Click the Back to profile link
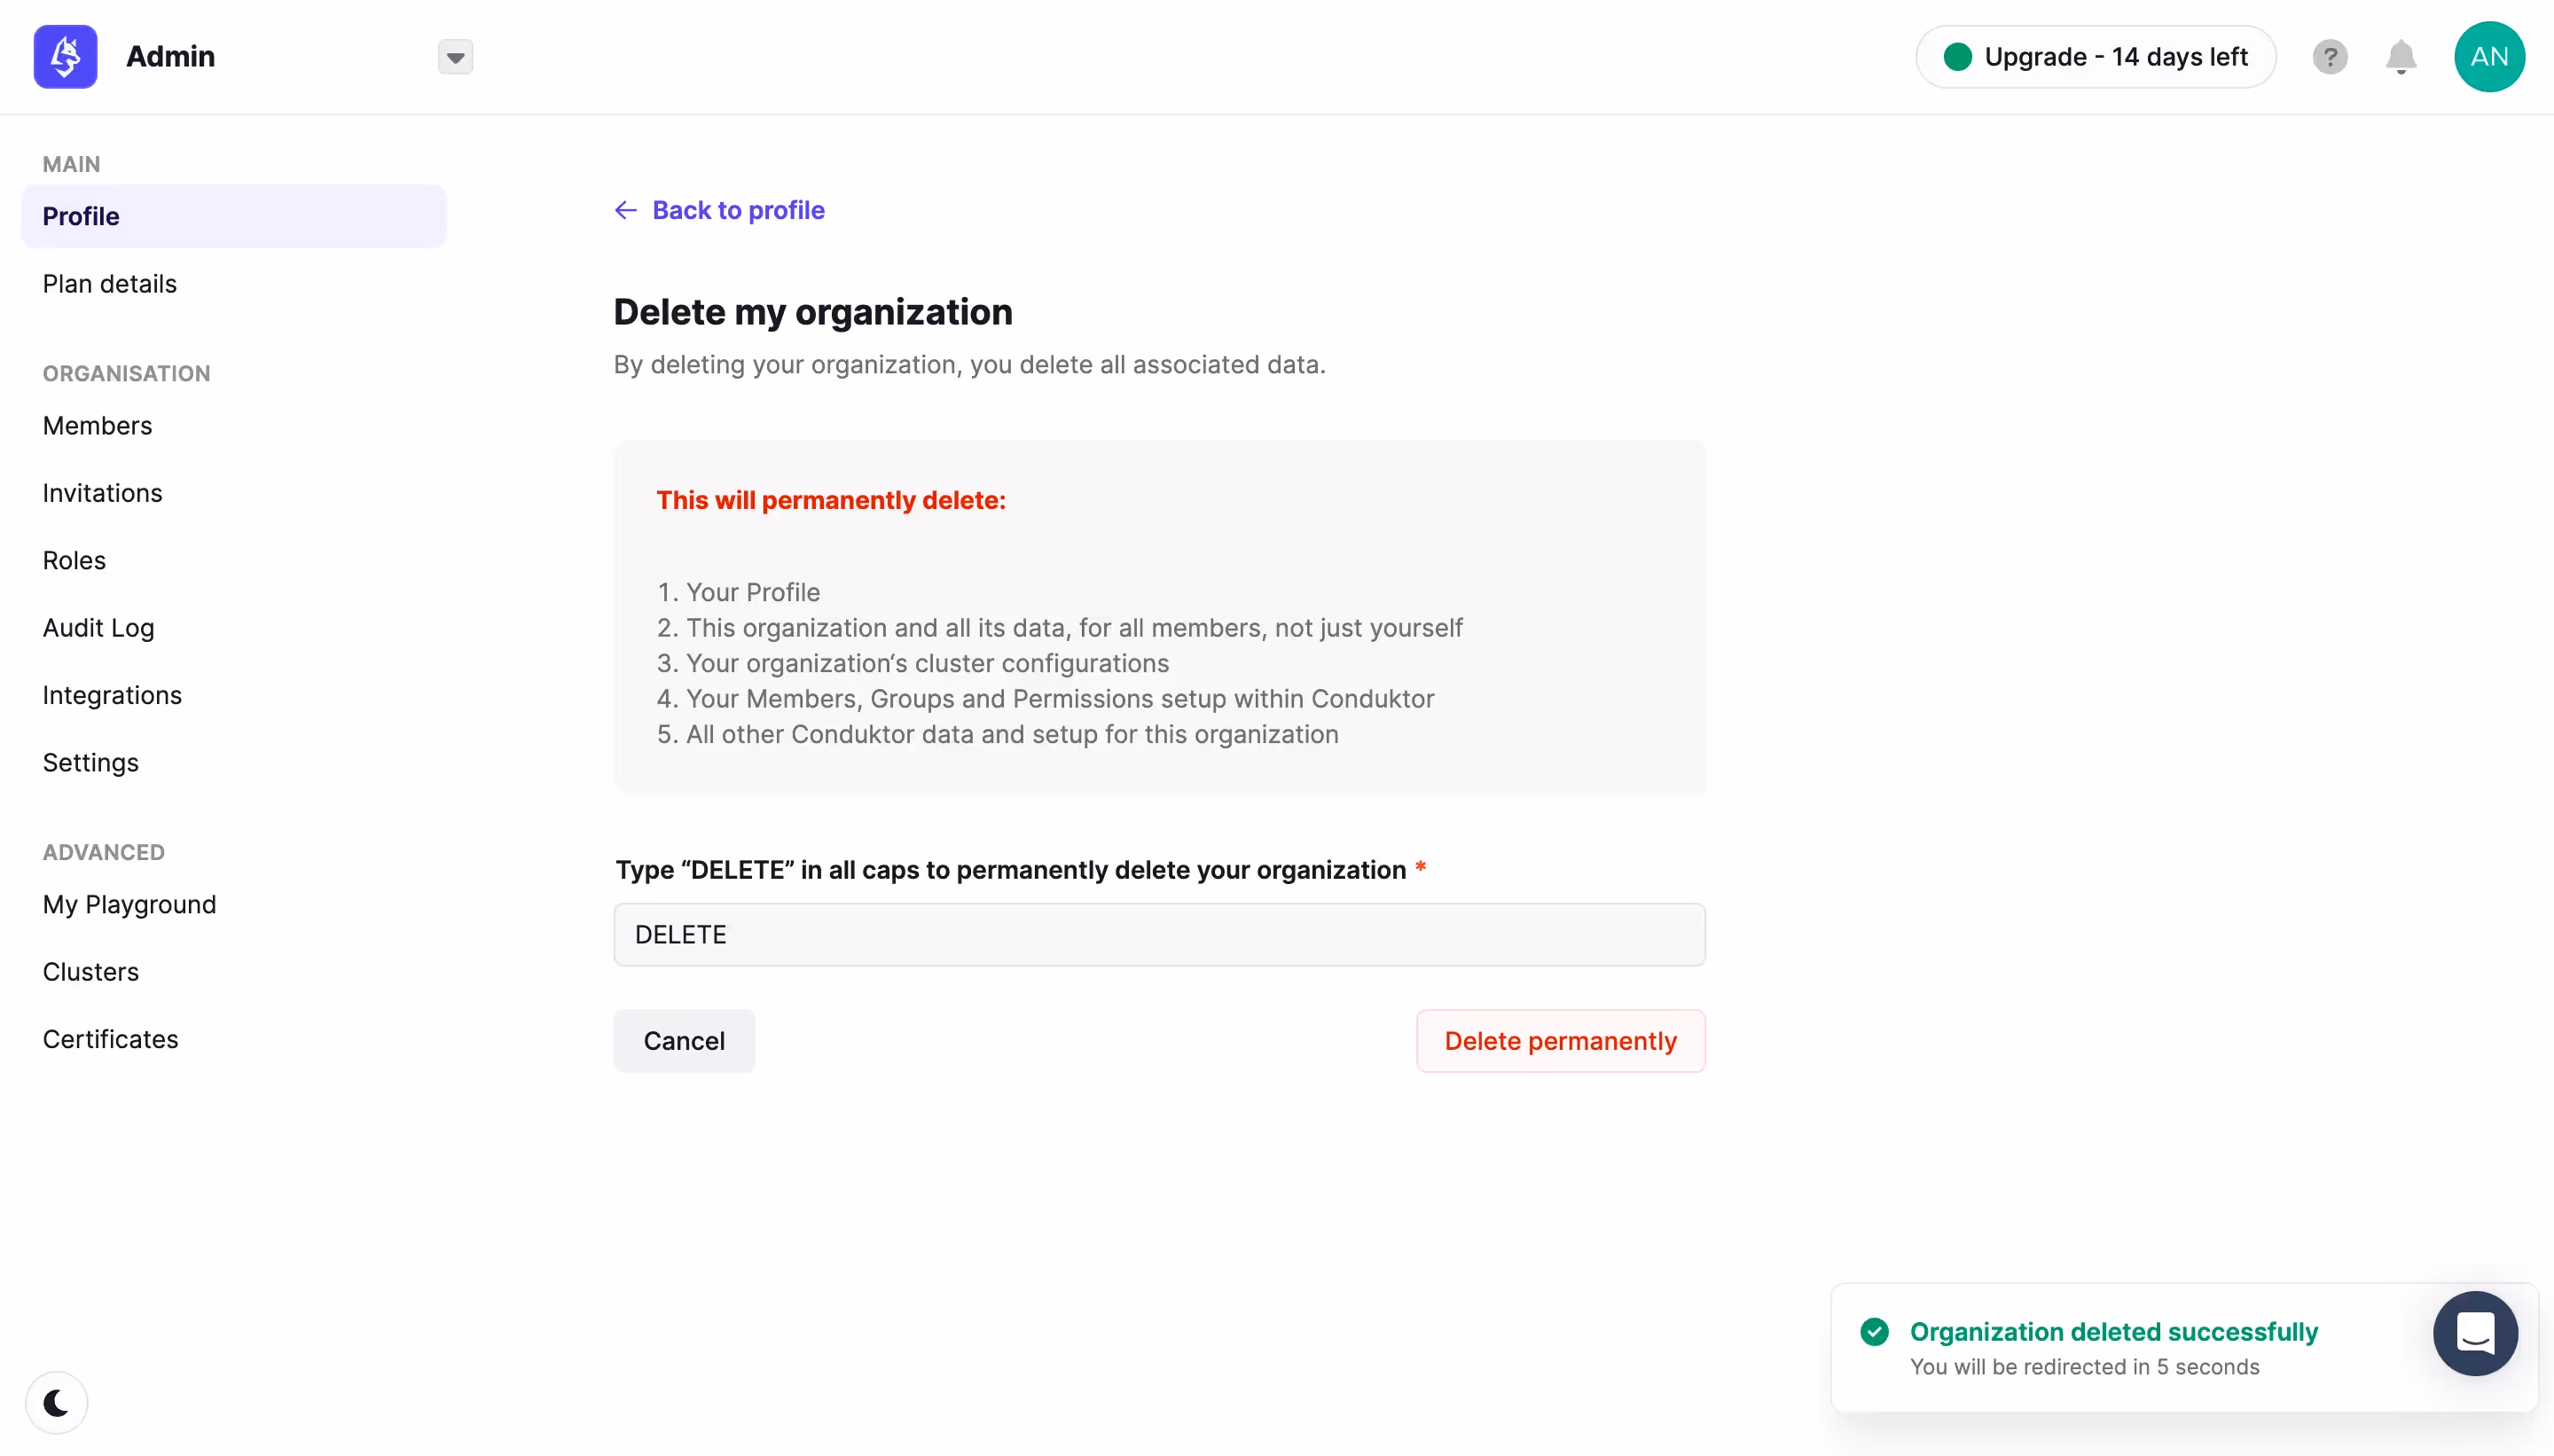2554x1456 pixels. coord(738,210)
